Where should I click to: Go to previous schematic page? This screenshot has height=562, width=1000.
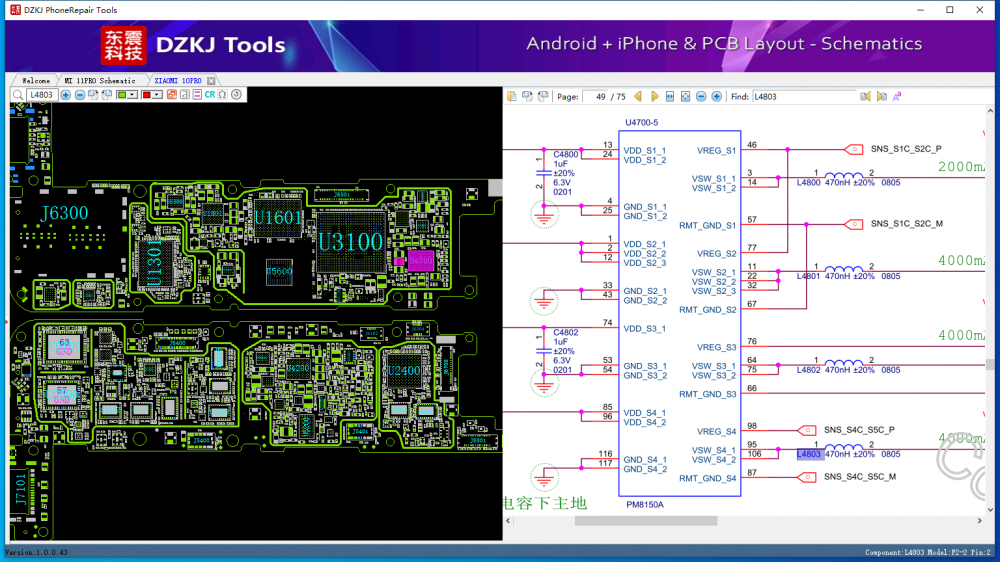click(x=638, y=96)
